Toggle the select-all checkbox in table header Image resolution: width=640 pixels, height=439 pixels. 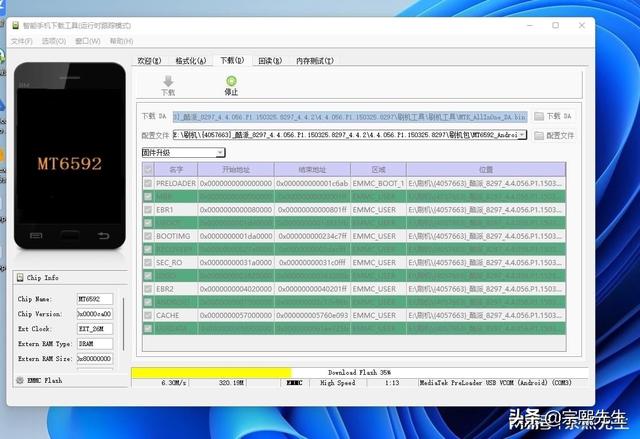coord(148,169)
